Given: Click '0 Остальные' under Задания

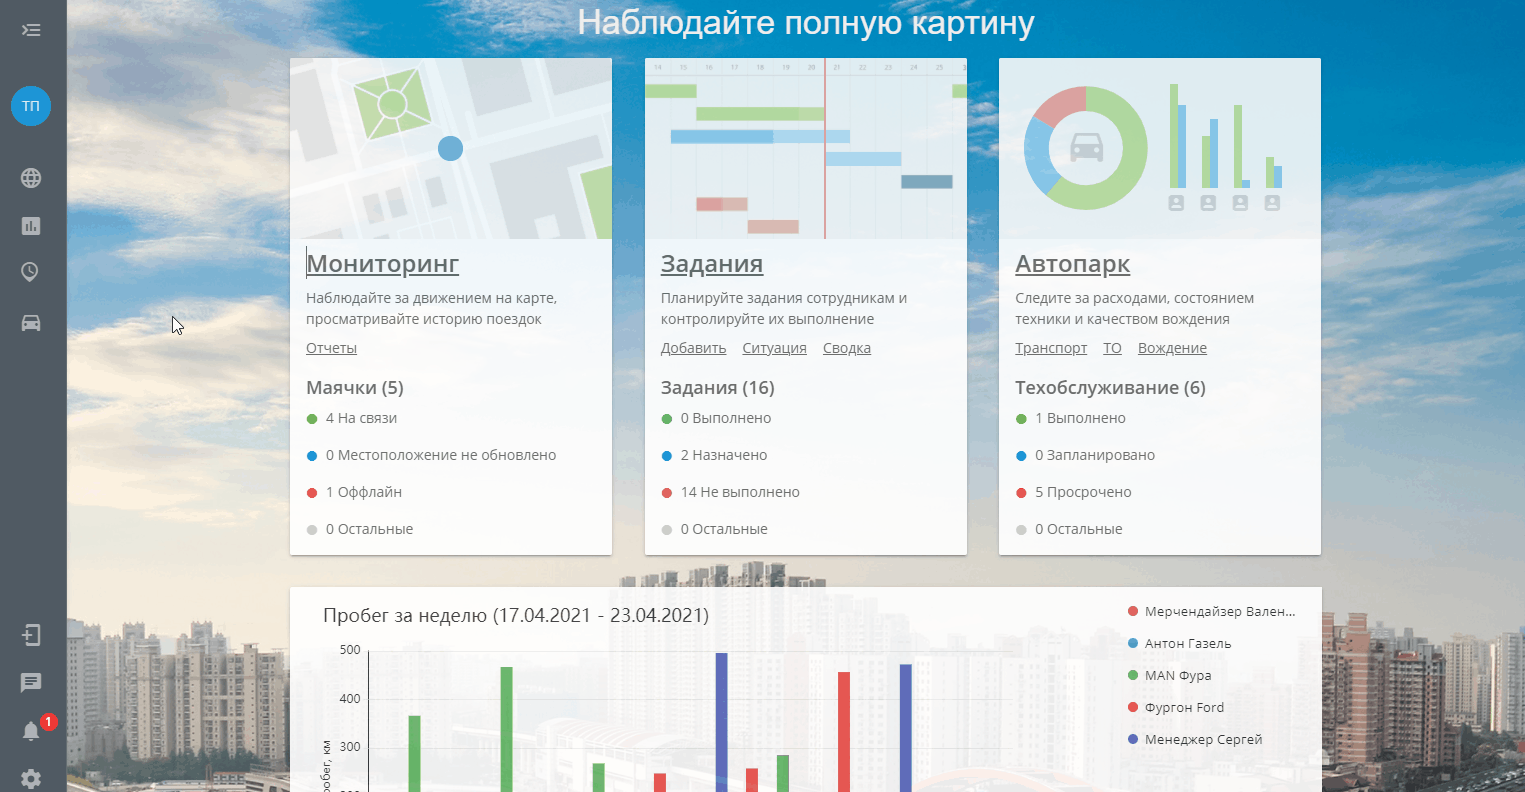Looking at the screenshot, I should (714, 529).
